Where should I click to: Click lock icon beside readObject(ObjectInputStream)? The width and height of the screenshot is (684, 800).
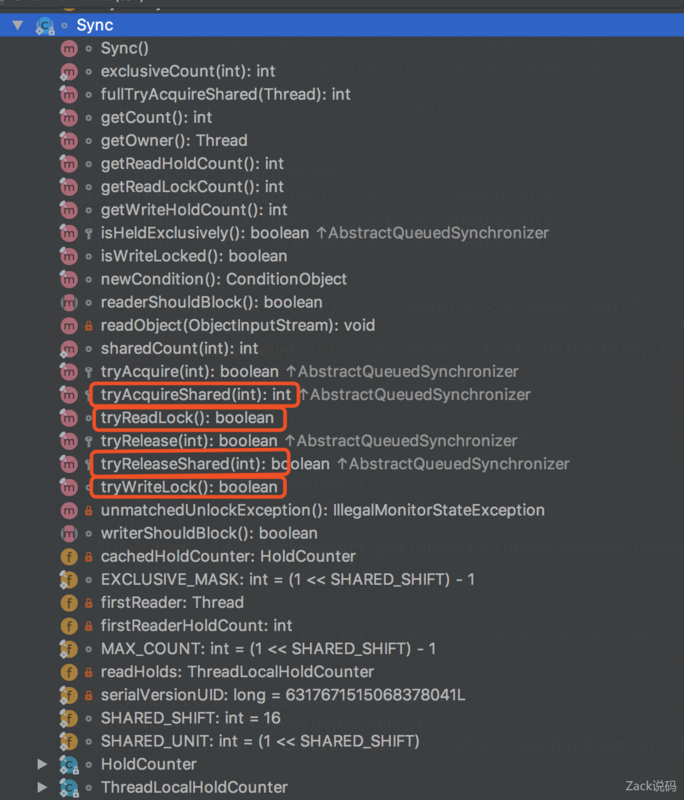[x=89, y=326]
